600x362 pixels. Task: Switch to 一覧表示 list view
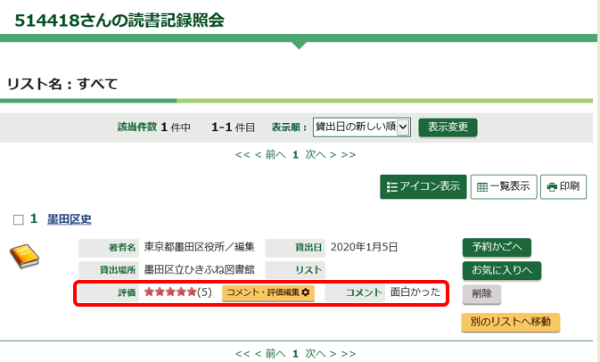click(x=504, y=187)
